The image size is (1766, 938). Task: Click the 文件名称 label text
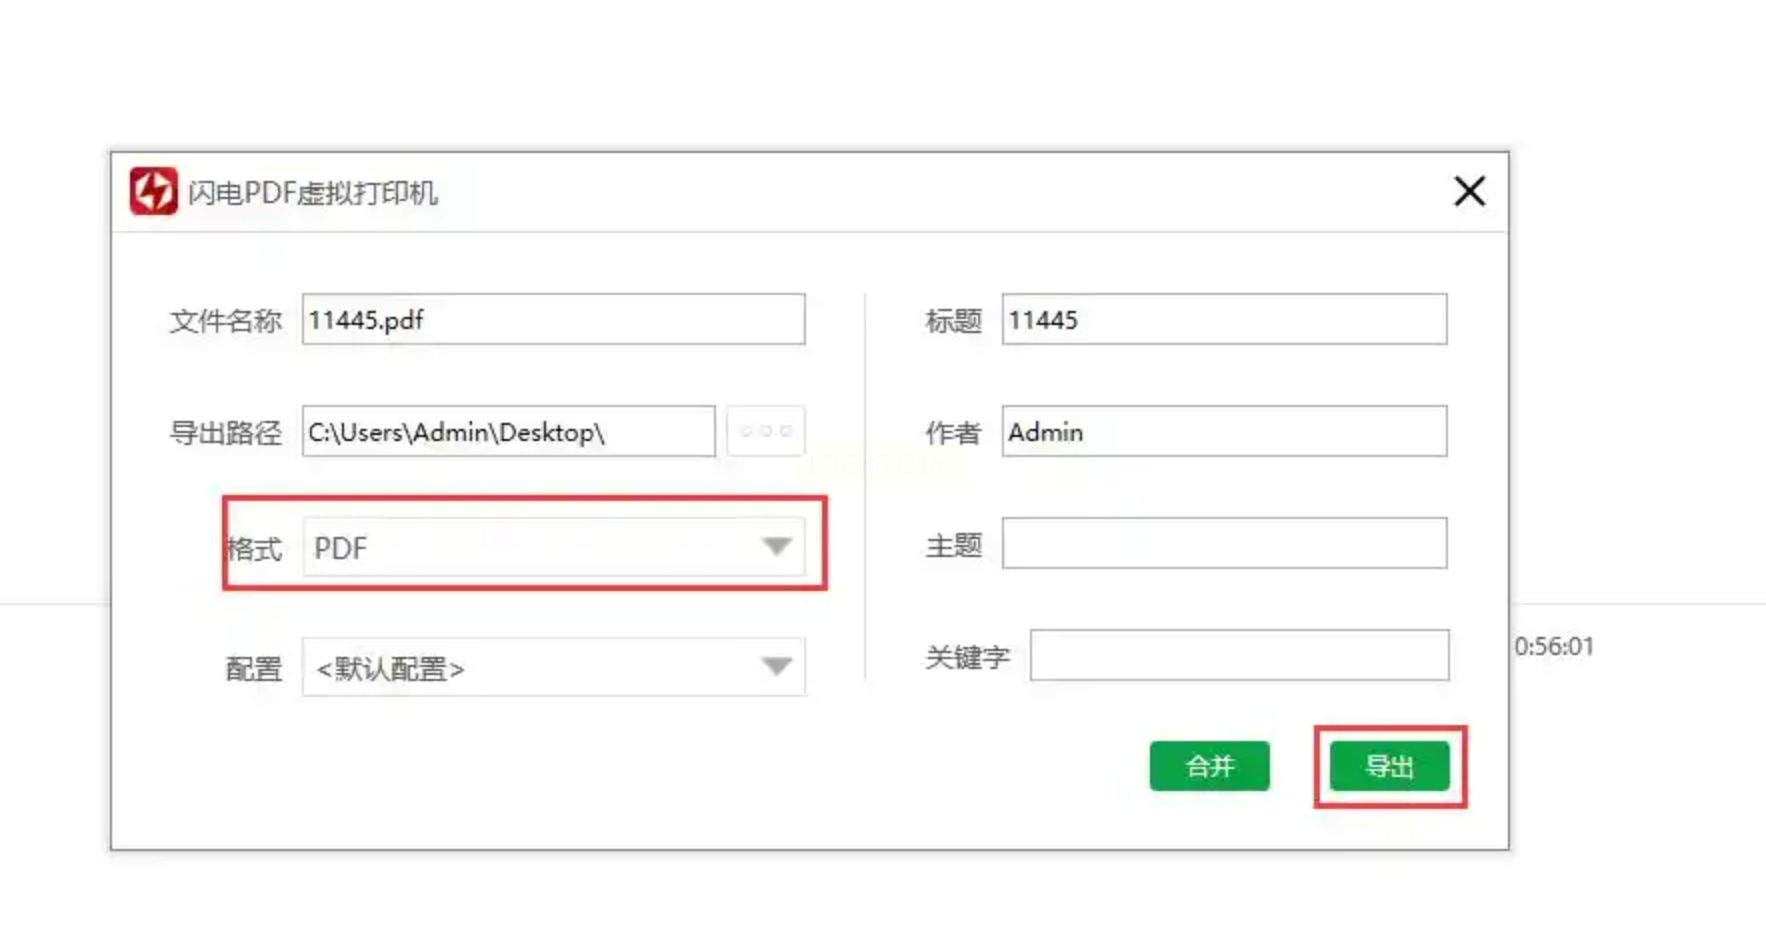(226, 321)
